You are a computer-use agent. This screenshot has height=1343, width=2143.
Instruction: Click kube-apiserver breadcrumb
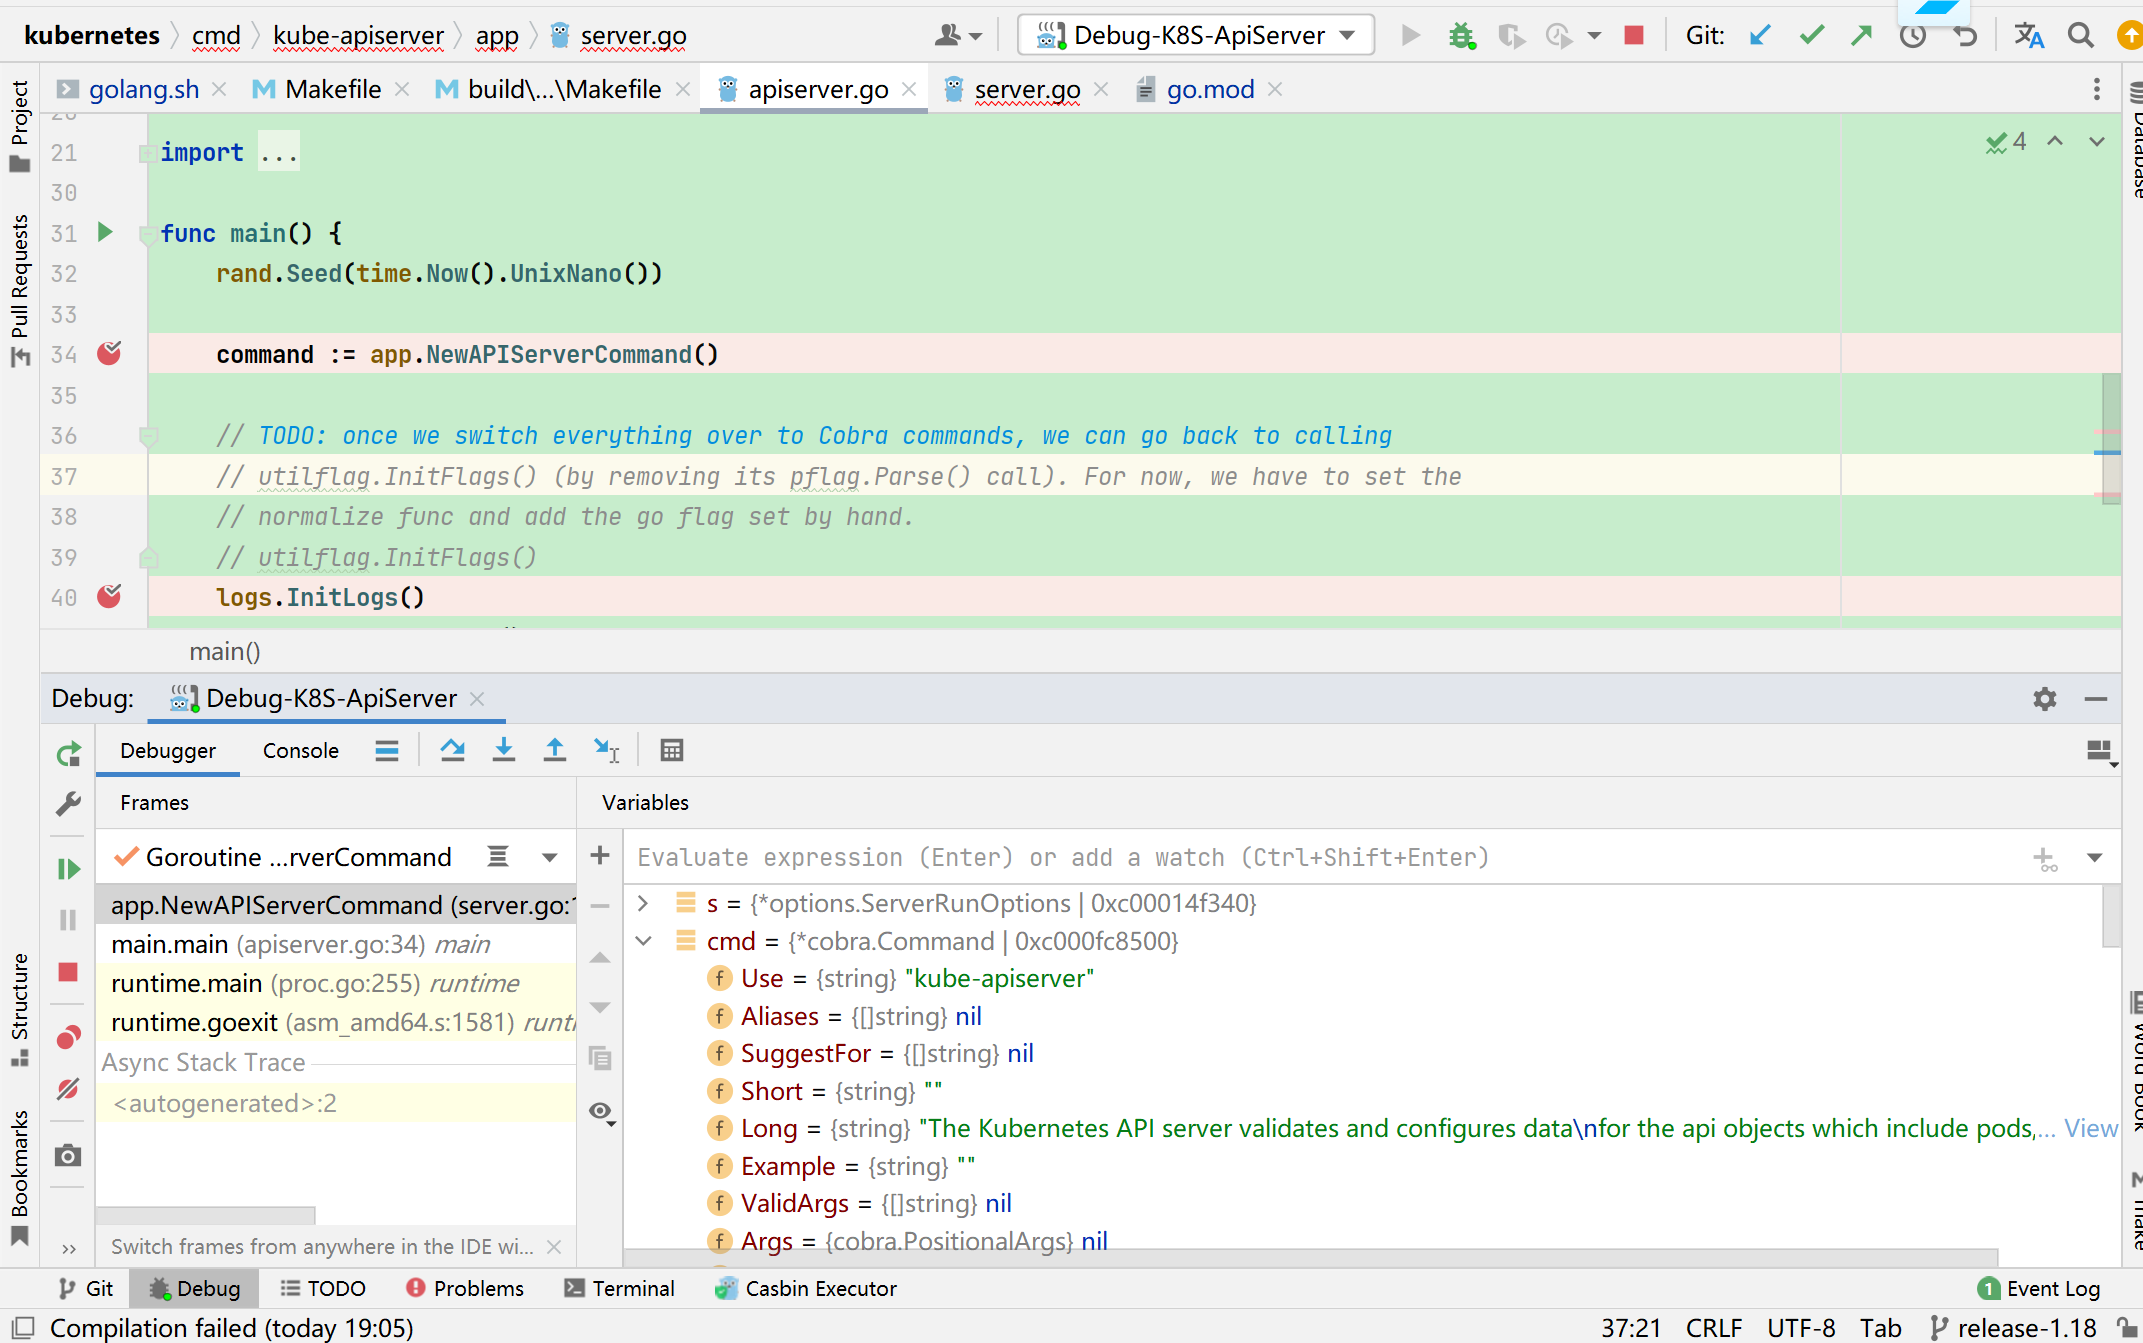(358, 36)
